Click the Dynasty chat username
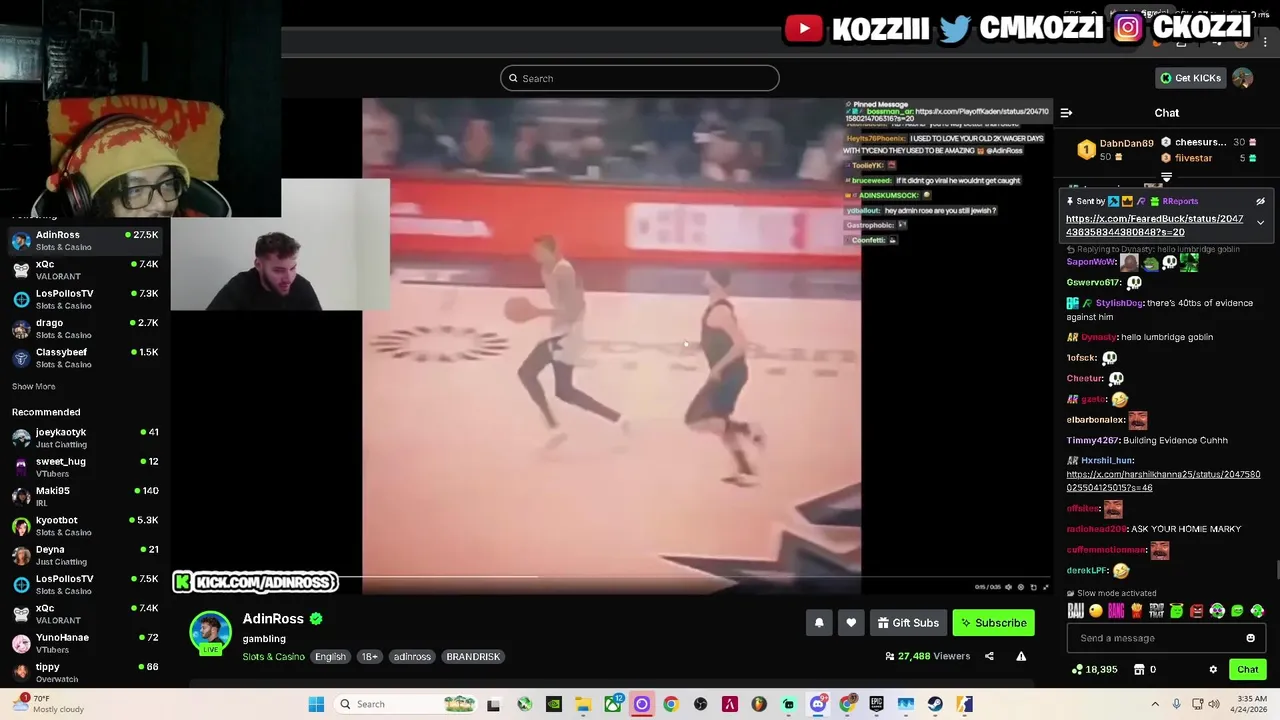 pyautogui.click(x=1097, y=337)
